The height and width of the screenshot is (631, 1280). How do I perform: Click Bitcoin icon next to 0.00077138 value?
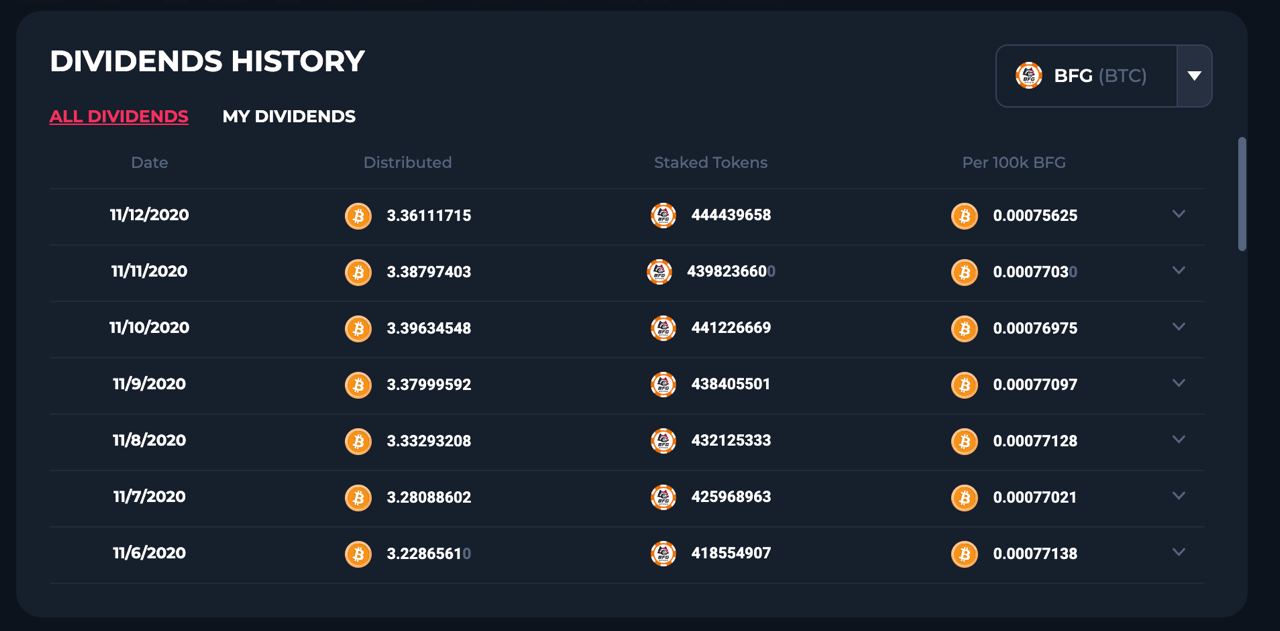(964, 554)
